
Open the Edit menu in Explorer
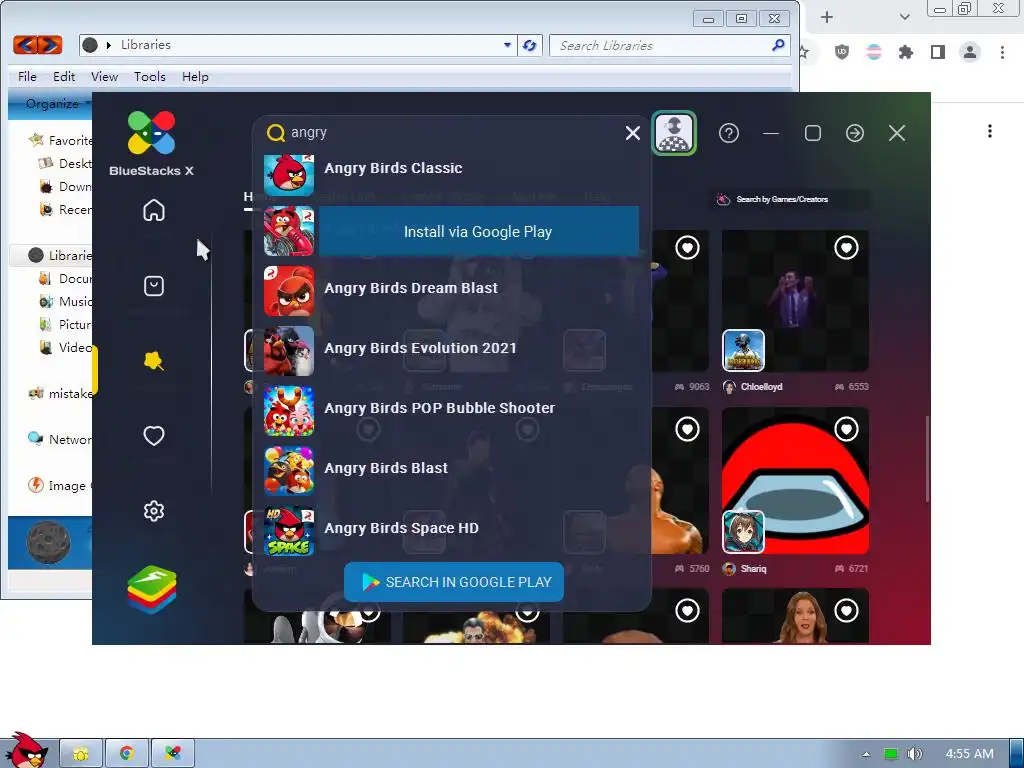click(64, 76)
